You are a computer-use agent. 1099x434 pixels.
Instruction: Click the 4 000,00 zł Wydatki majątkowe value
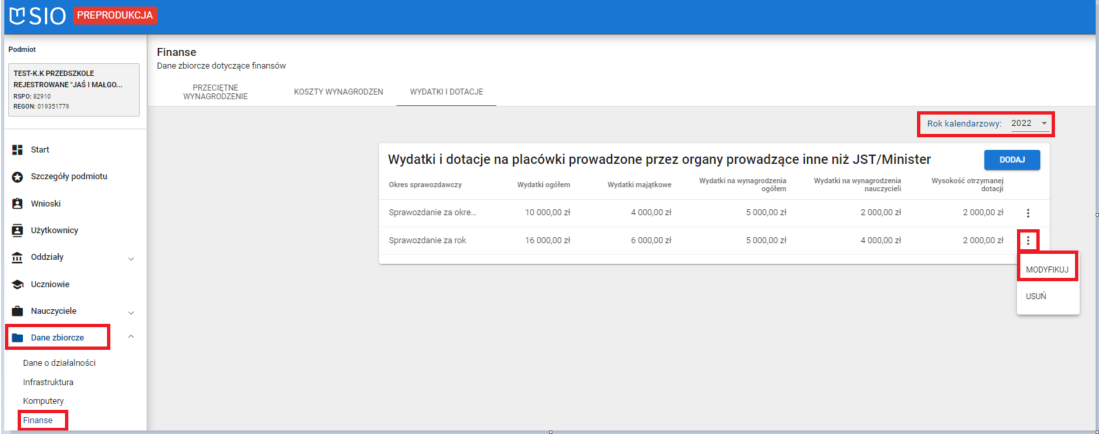point(651,213)
